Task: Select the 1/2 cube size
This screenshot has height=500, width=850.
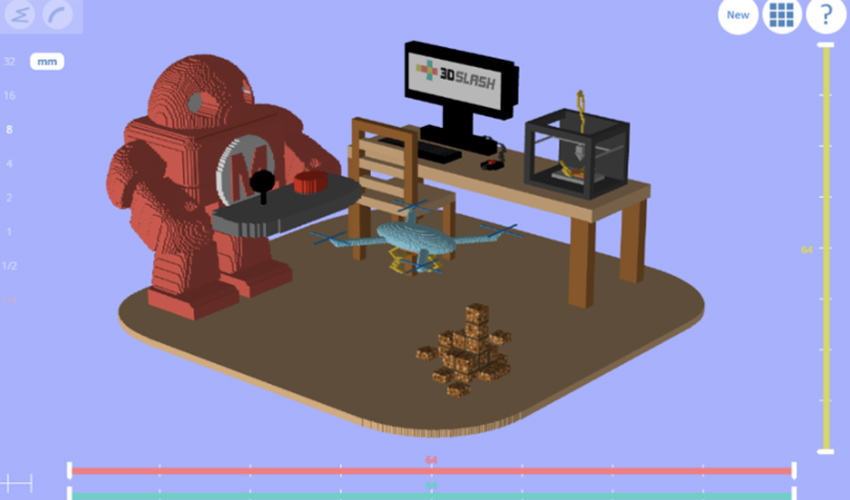Action: (9, 265)
